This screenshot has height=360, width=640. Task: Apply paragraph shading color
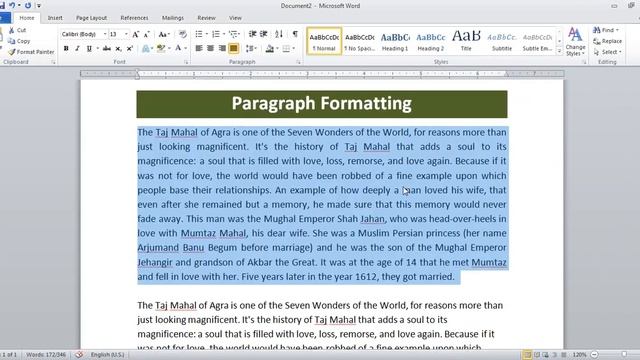pyautogui.click(x=270, y=49)
